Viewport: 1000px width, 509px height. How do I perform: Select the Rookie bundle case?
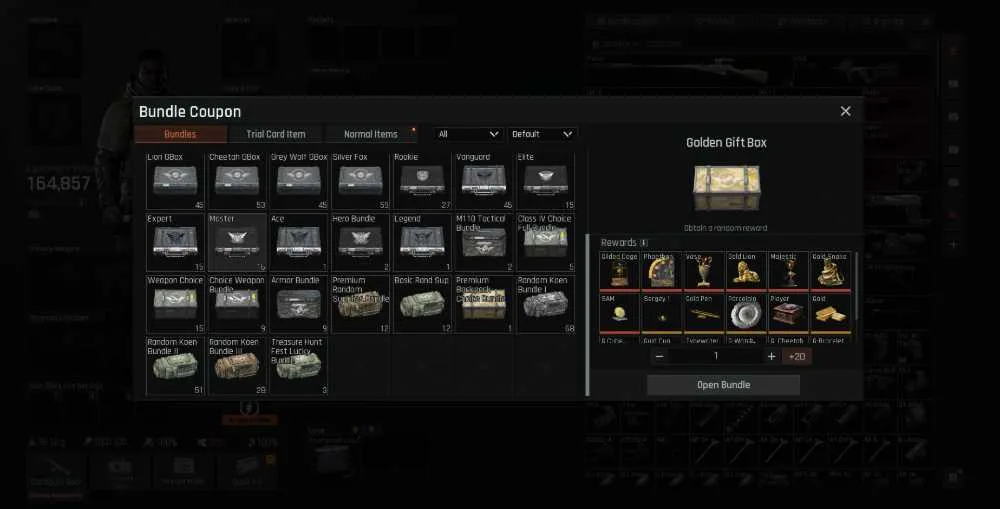pos(422,181)
